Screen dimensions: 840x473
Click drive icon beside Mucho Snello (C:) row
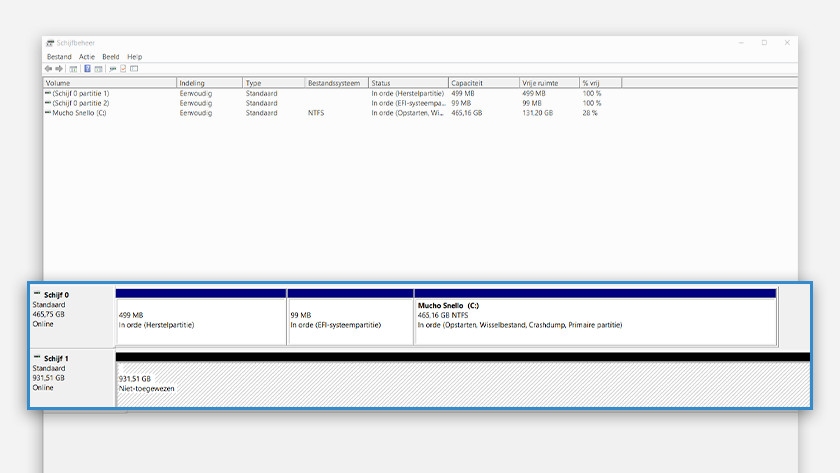[x=48, y=113]
